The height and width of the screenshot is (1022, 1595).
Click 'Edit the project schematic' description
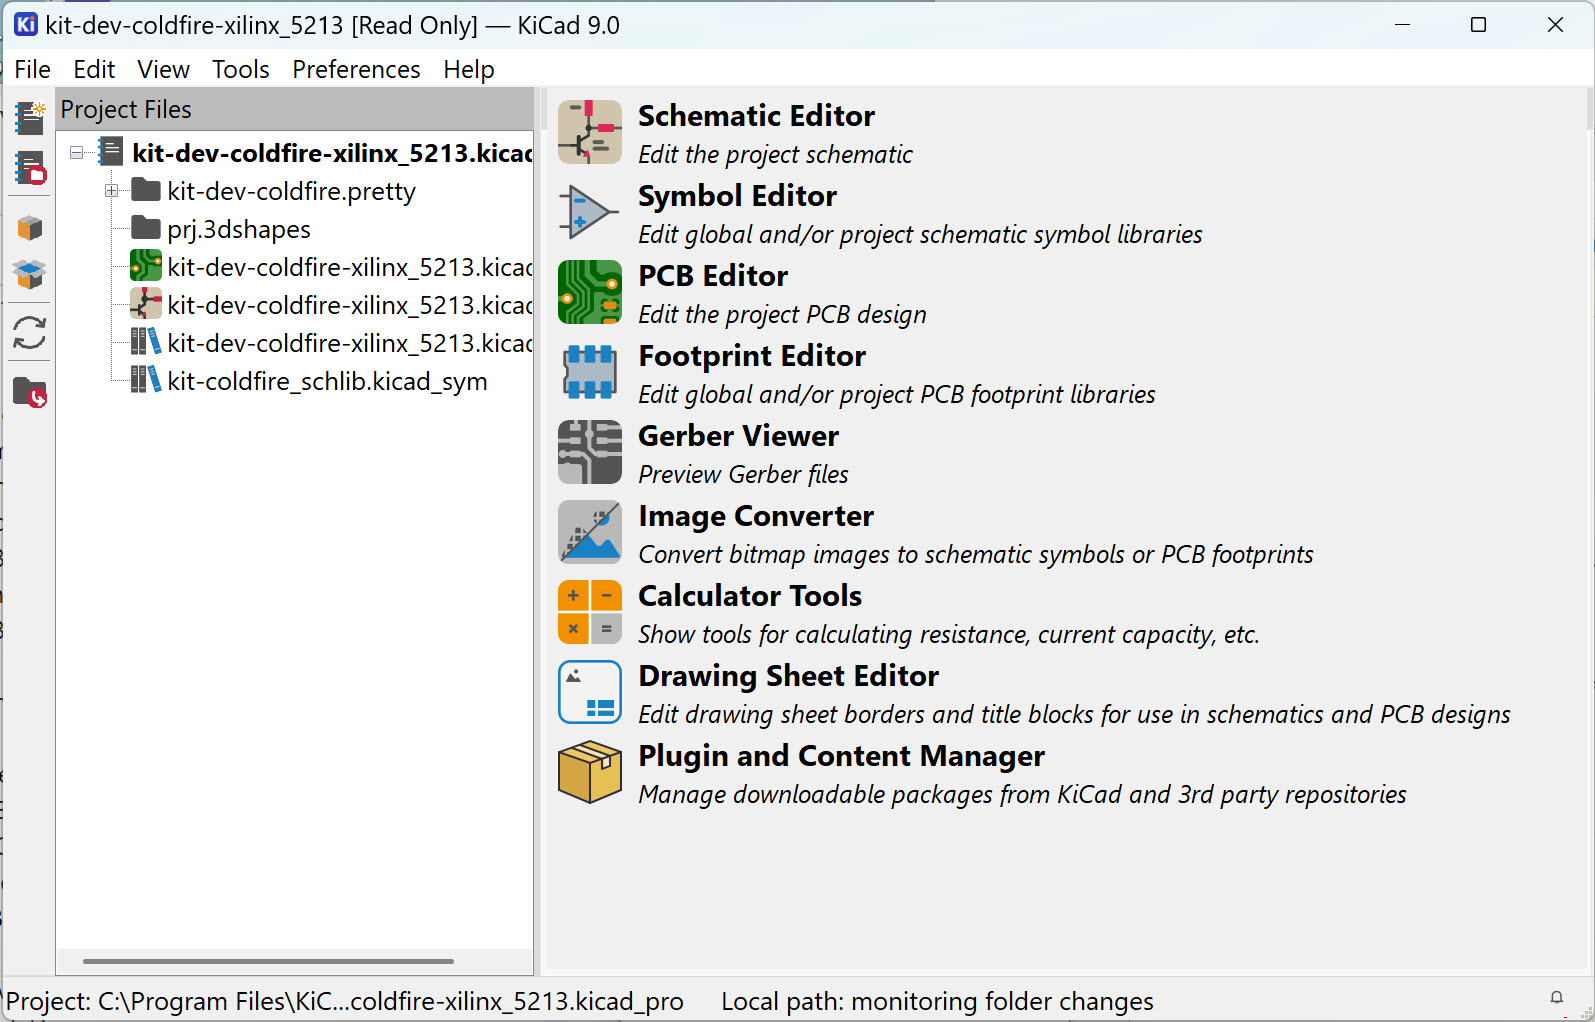775,154
